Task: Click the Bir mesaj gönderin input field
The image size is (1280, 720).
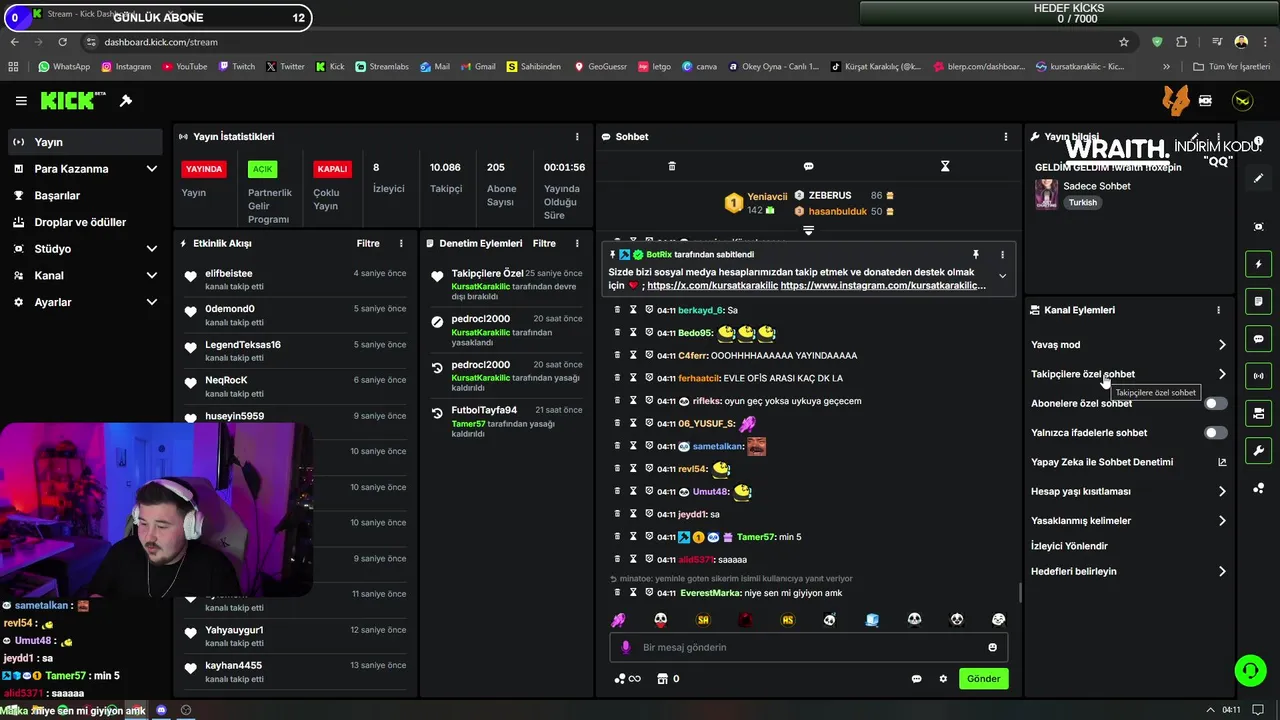Action: pyautogui.click(x=808, y=647)
